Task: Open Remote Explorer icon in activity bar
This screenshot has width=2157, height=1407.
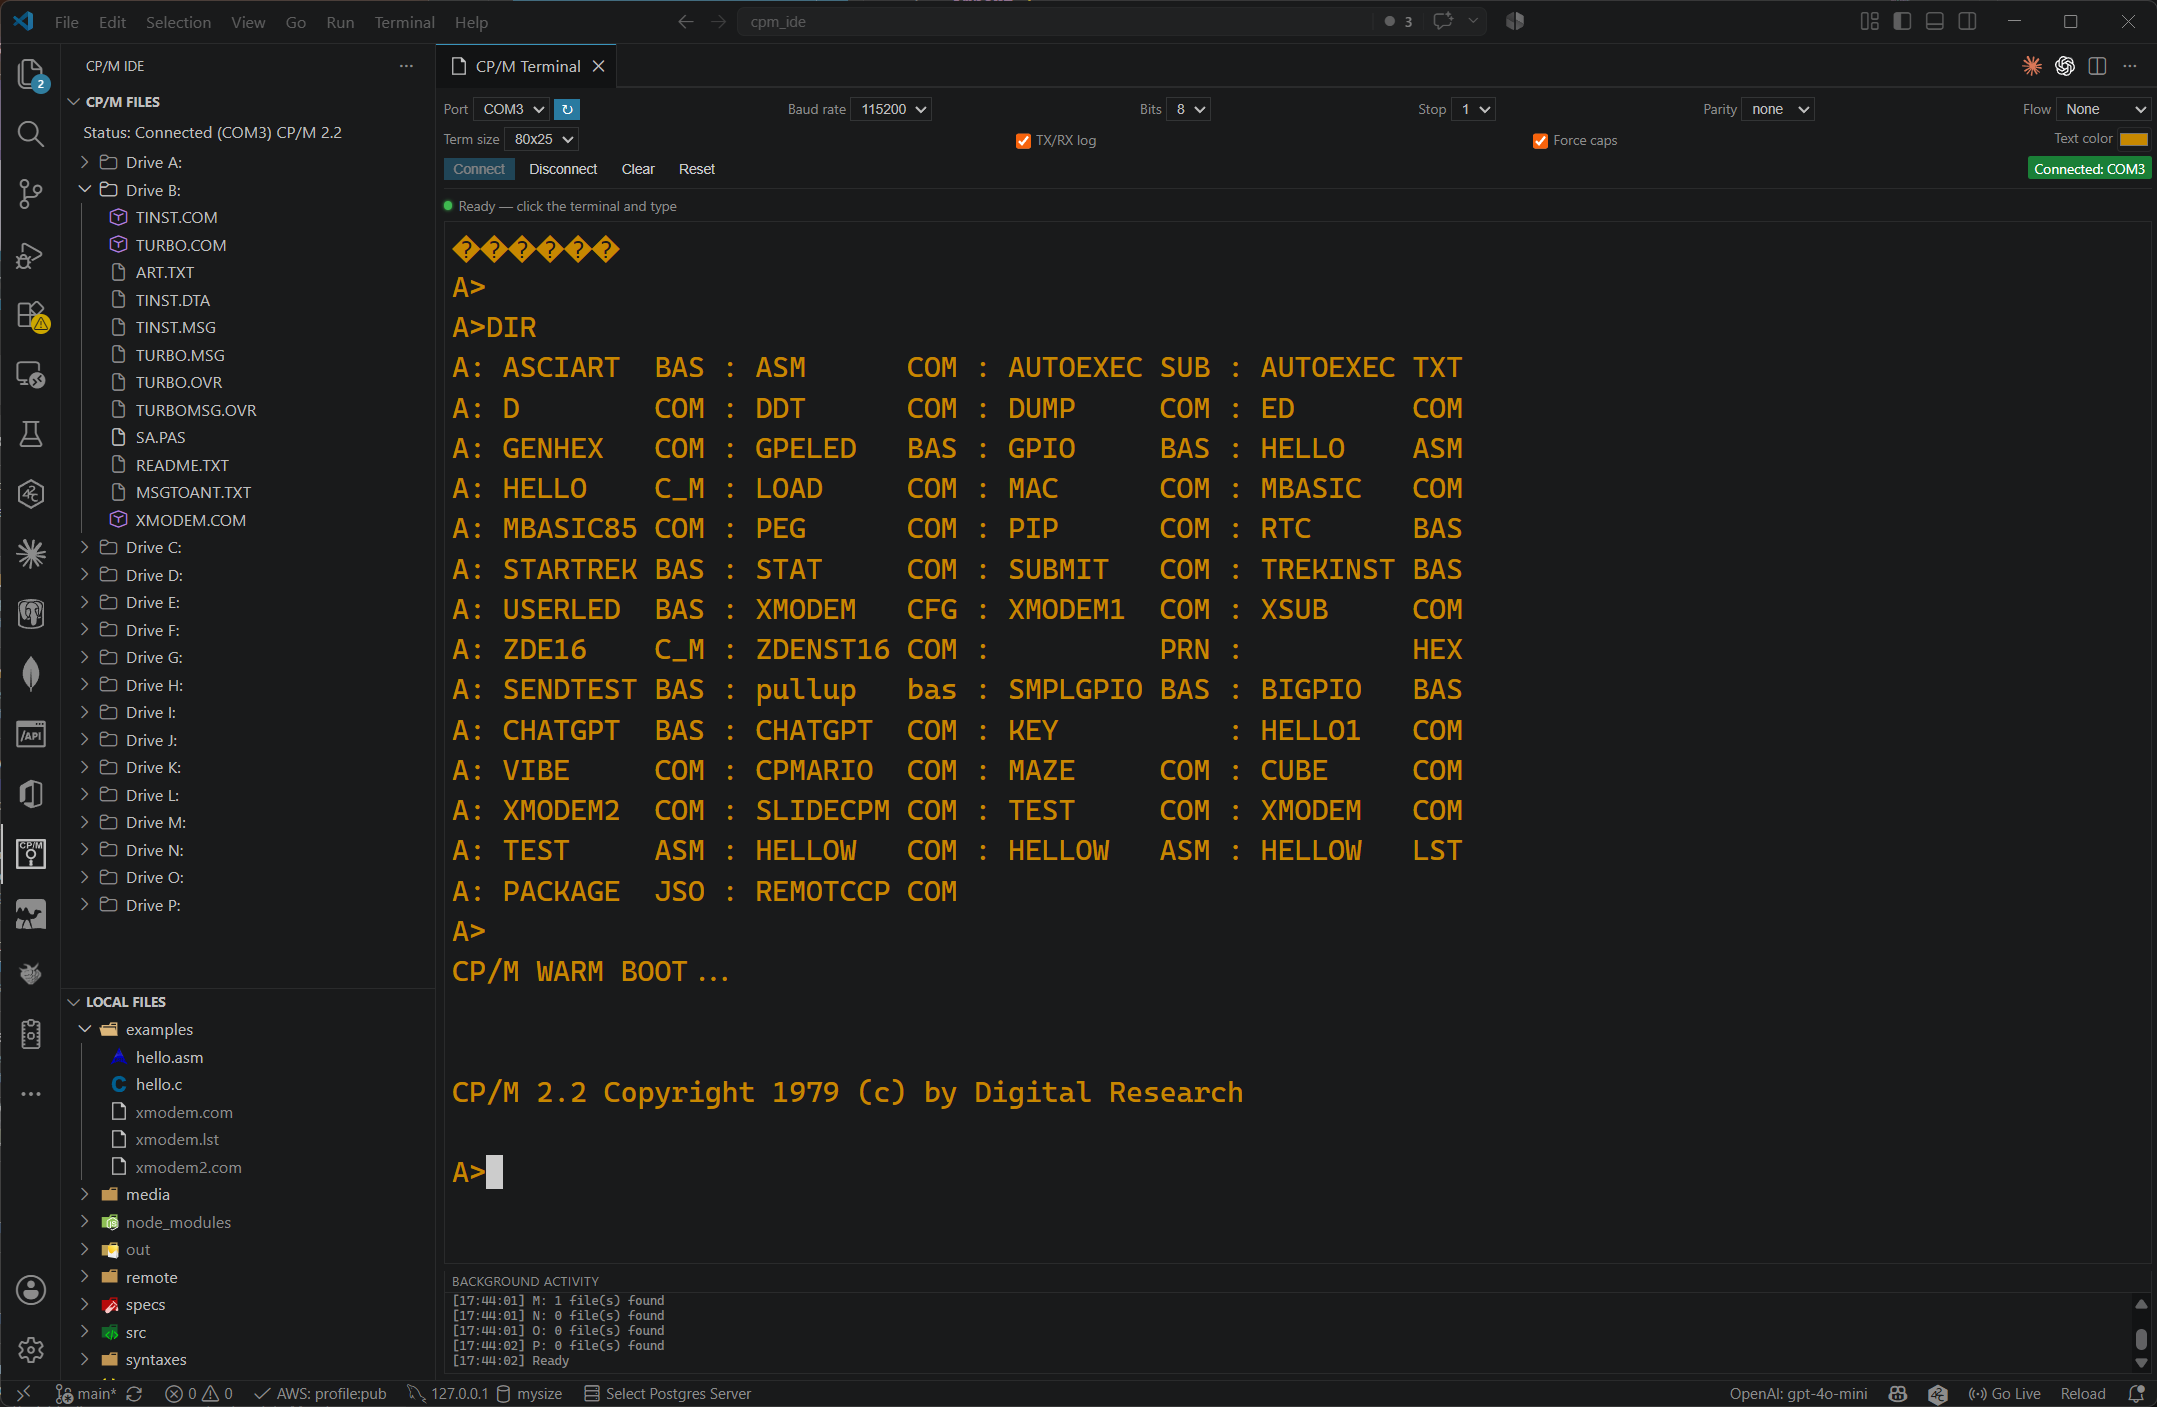Action: point(31,375)
